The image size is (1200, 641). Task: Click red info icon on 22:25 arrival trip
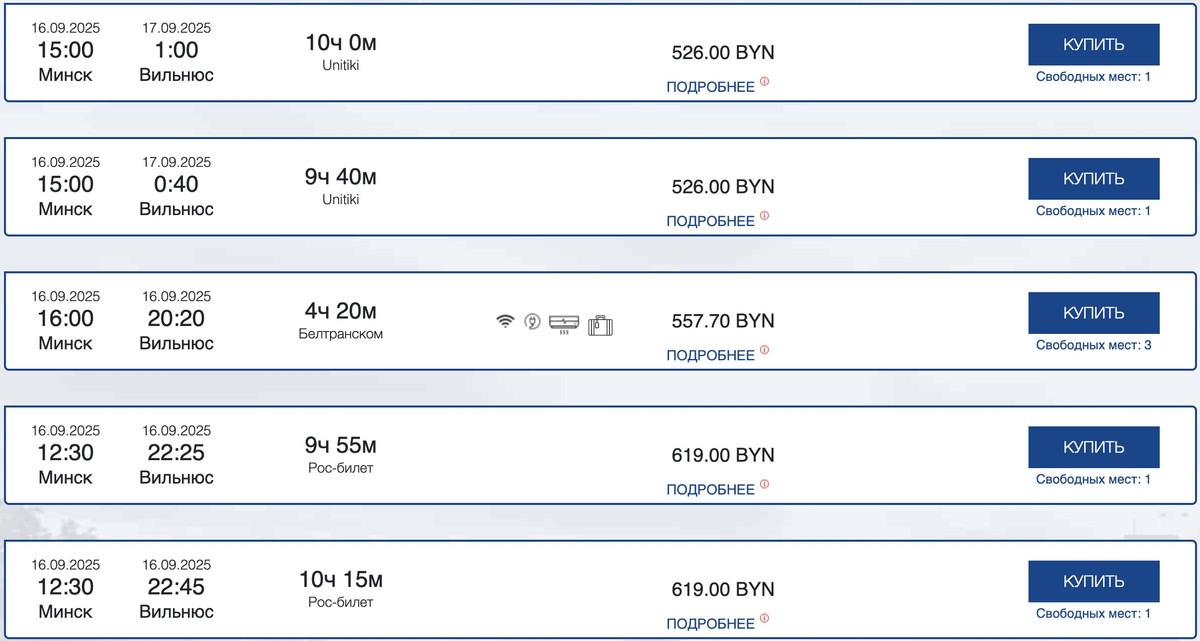click(x=765, y=484)
